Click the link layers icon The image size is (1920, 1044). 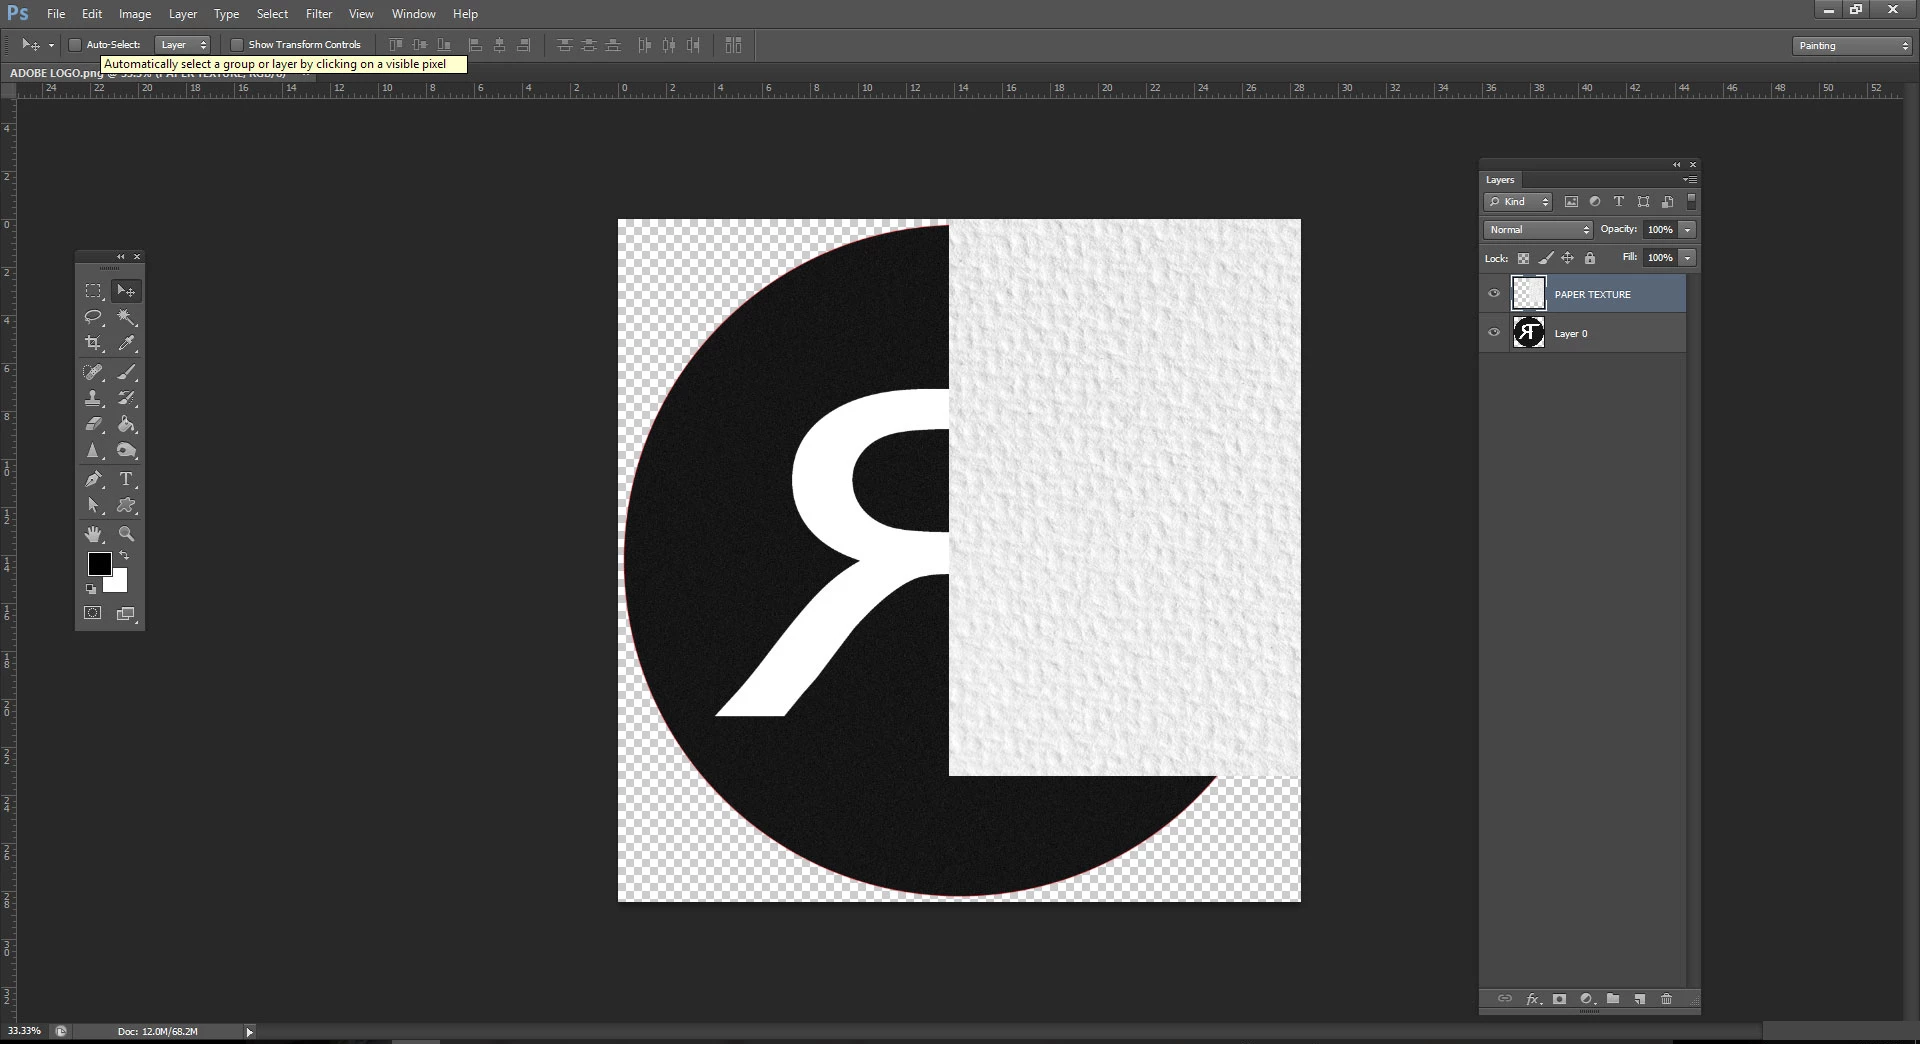coord(1504,999)
